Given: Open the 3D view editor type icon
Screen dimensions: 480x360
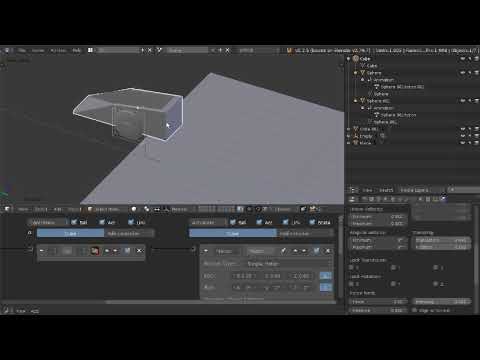Looking at the screenshot, I should pos(7,209).
